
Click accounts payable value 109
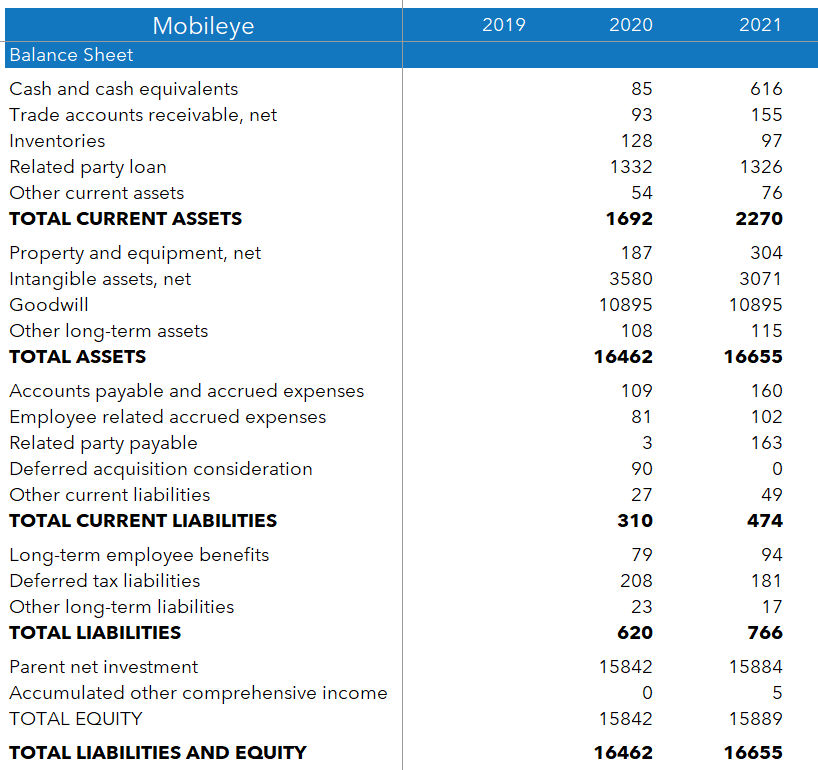click(x=636, y=391)
